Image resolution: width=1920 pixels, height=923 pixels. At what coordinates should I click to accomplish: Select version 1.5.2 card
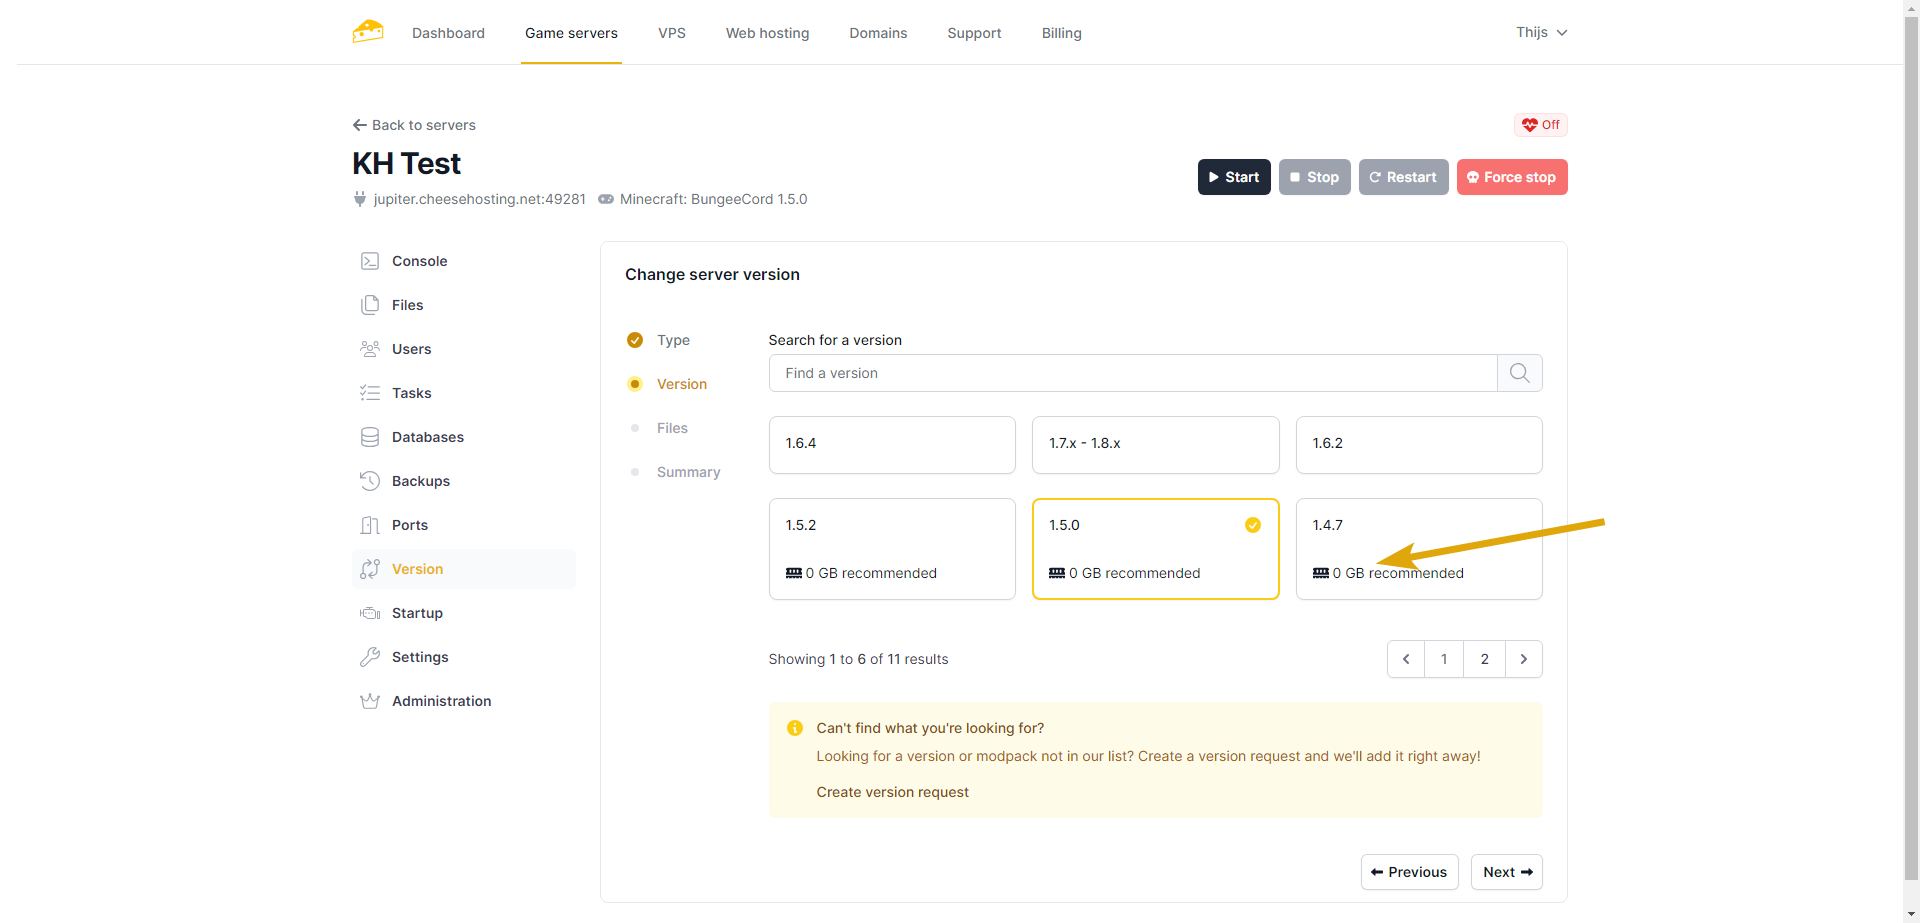pos(891,548)
